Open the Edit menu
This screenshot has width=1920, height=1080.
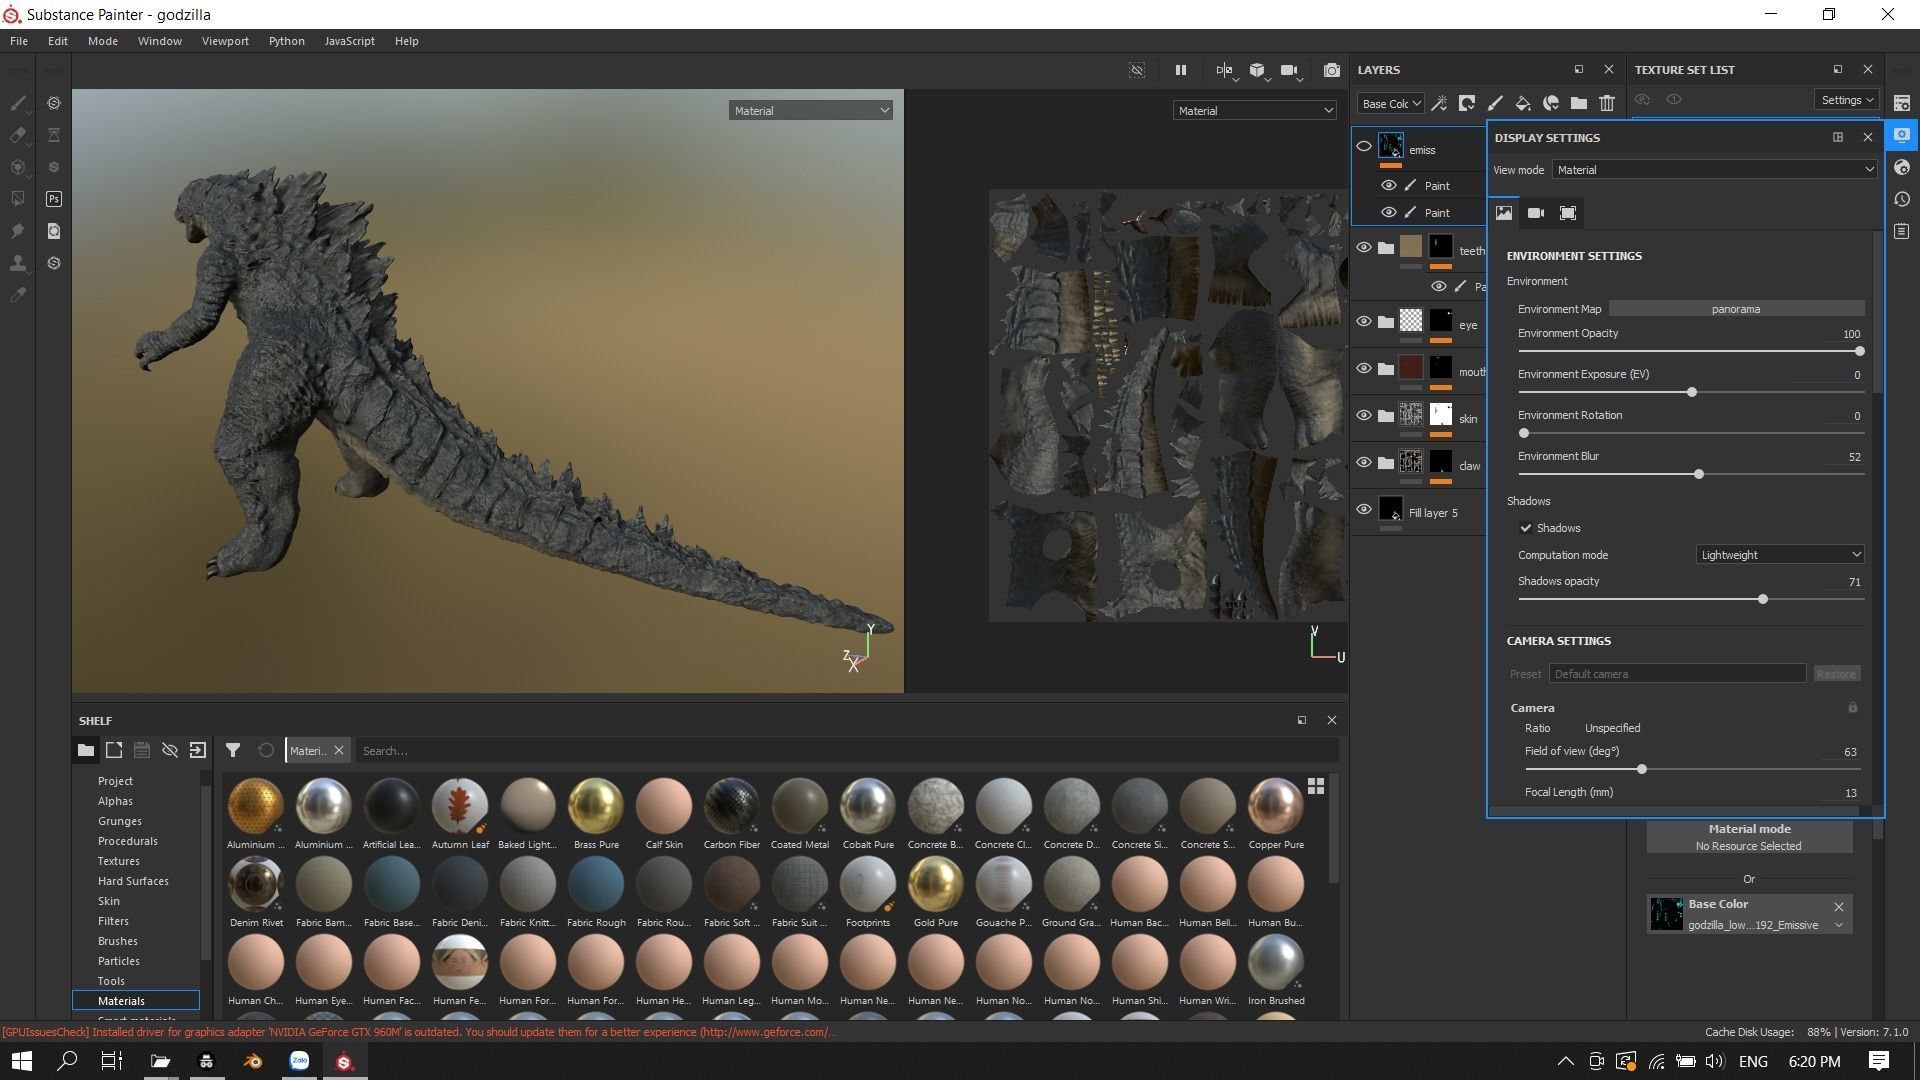tap(58, 41)
